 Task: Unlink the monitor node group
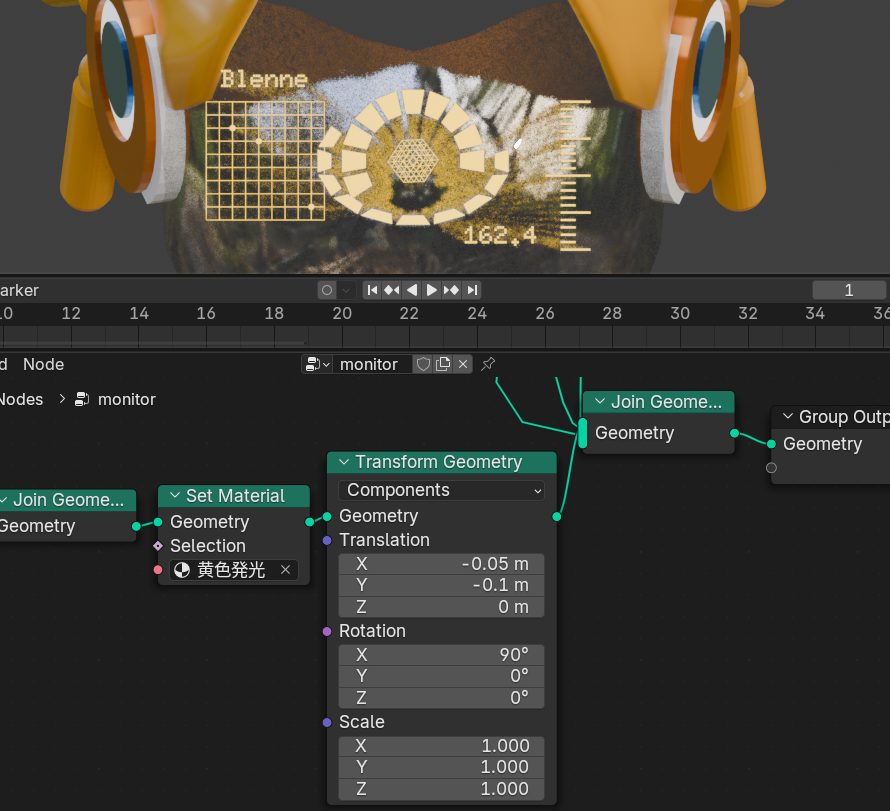click(x=463, y=364)
